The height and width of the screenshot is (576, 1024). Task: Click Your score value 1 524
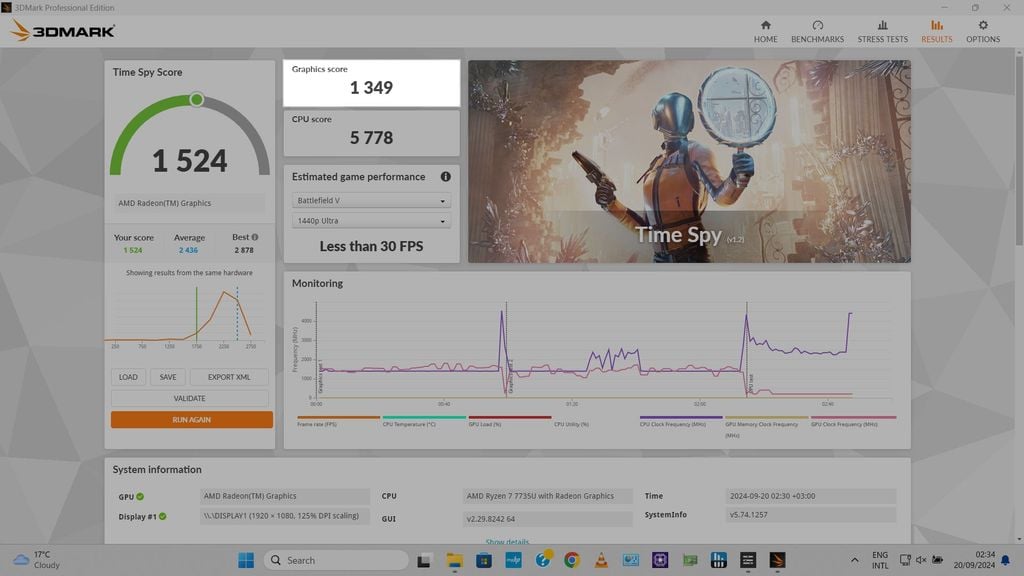point(133,250)
